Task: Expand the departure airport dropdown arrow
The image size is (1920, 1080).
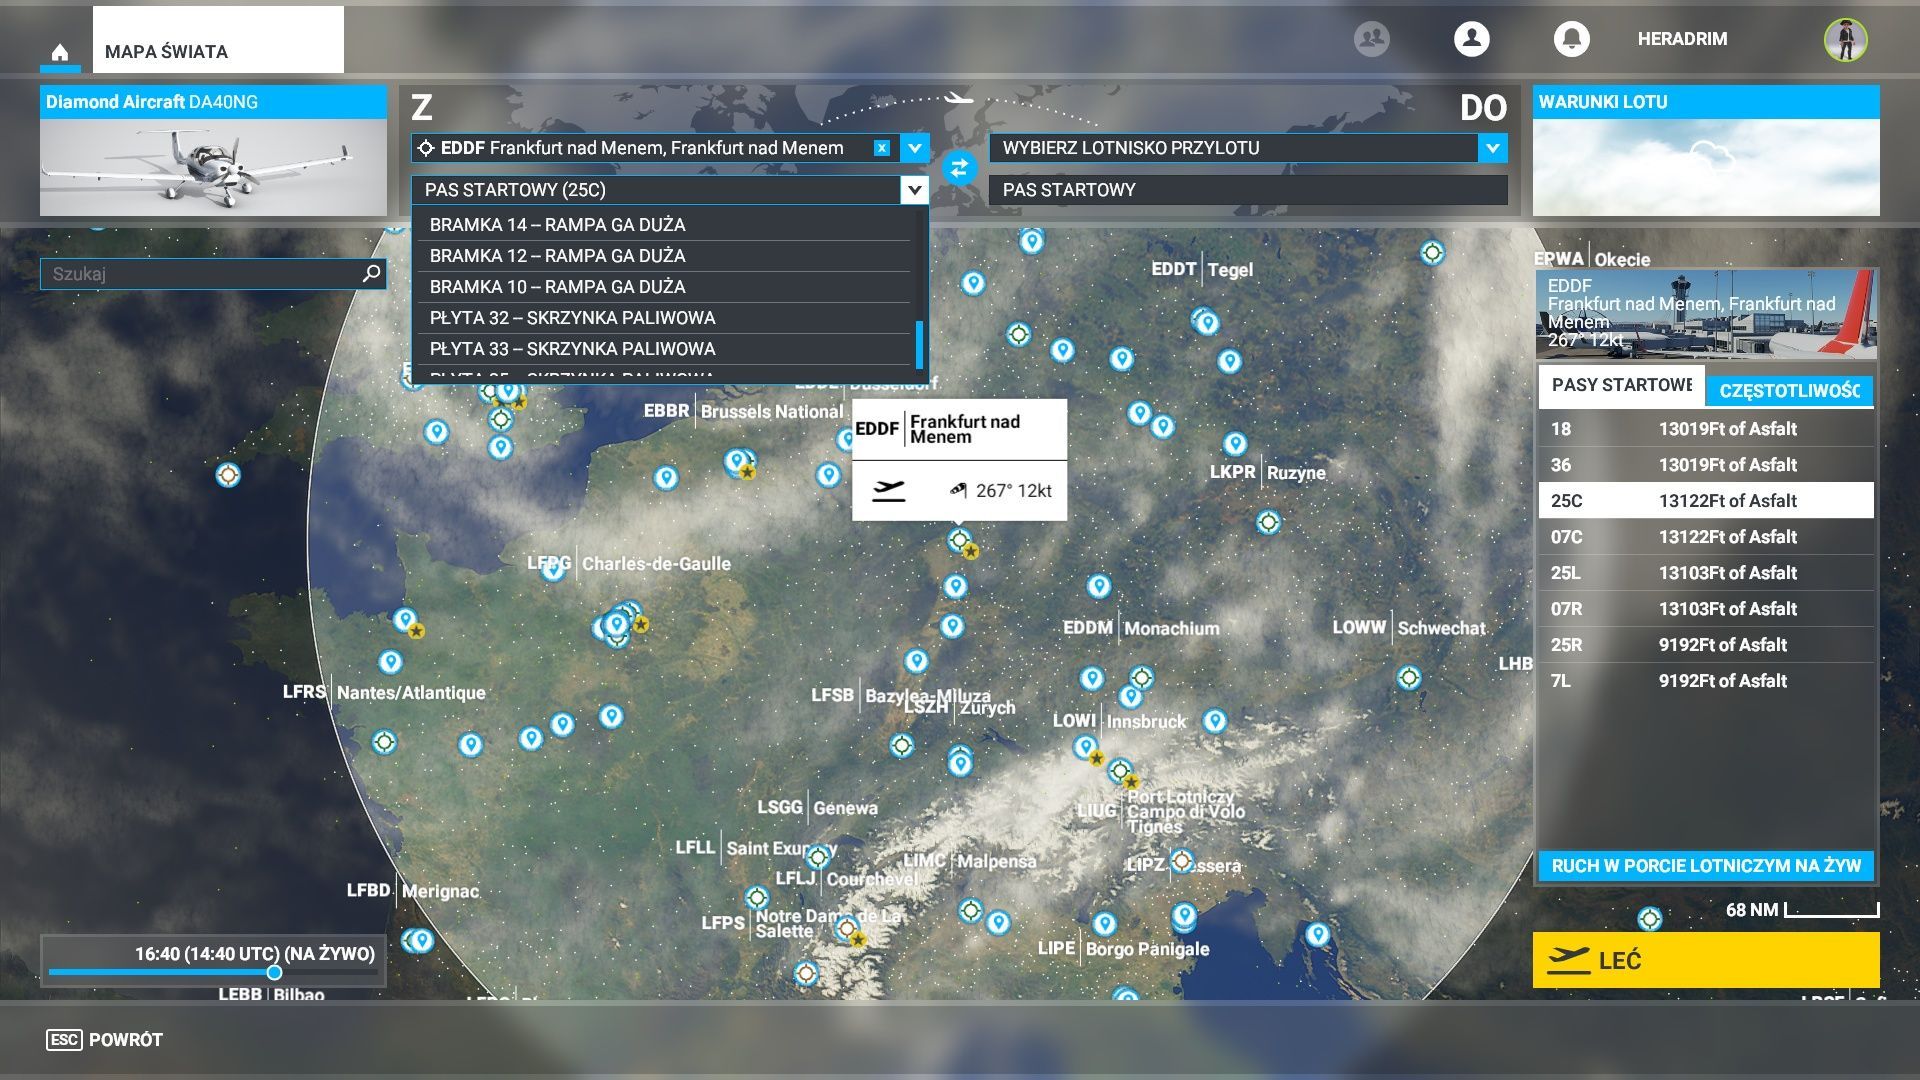Action: click(914, 148)
